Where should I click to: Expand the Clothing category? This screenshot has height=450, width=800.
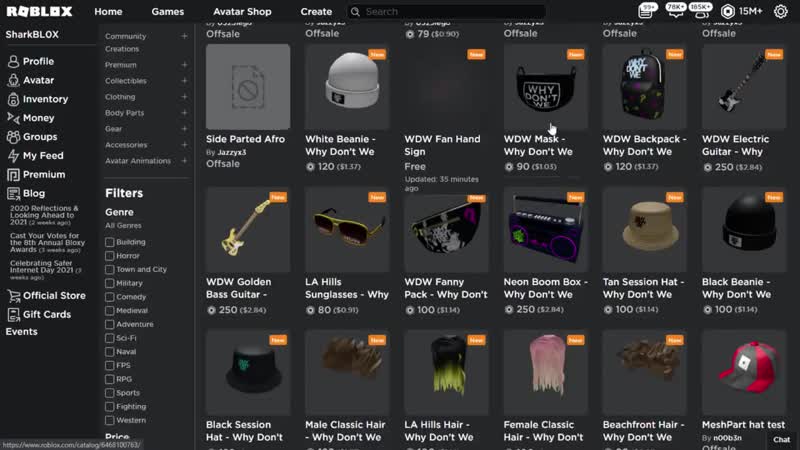184,97
